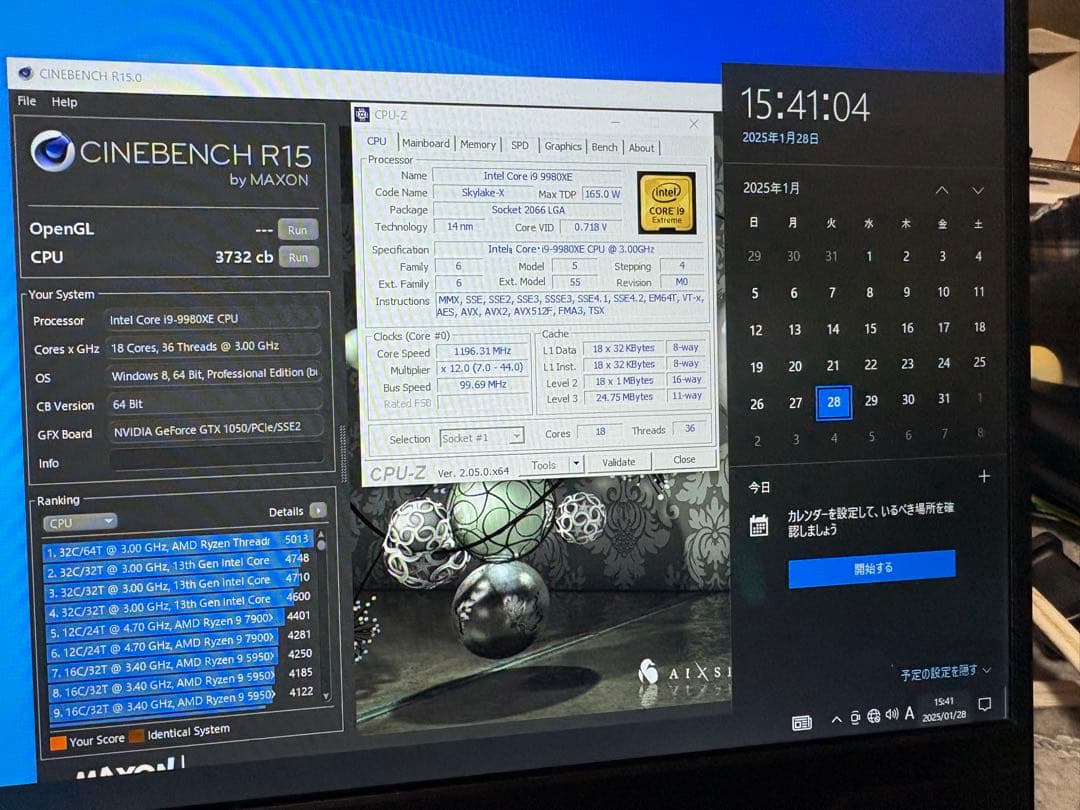
Task: Open the Socket #1 selection dropdown
Action: [x=517, y=437]
